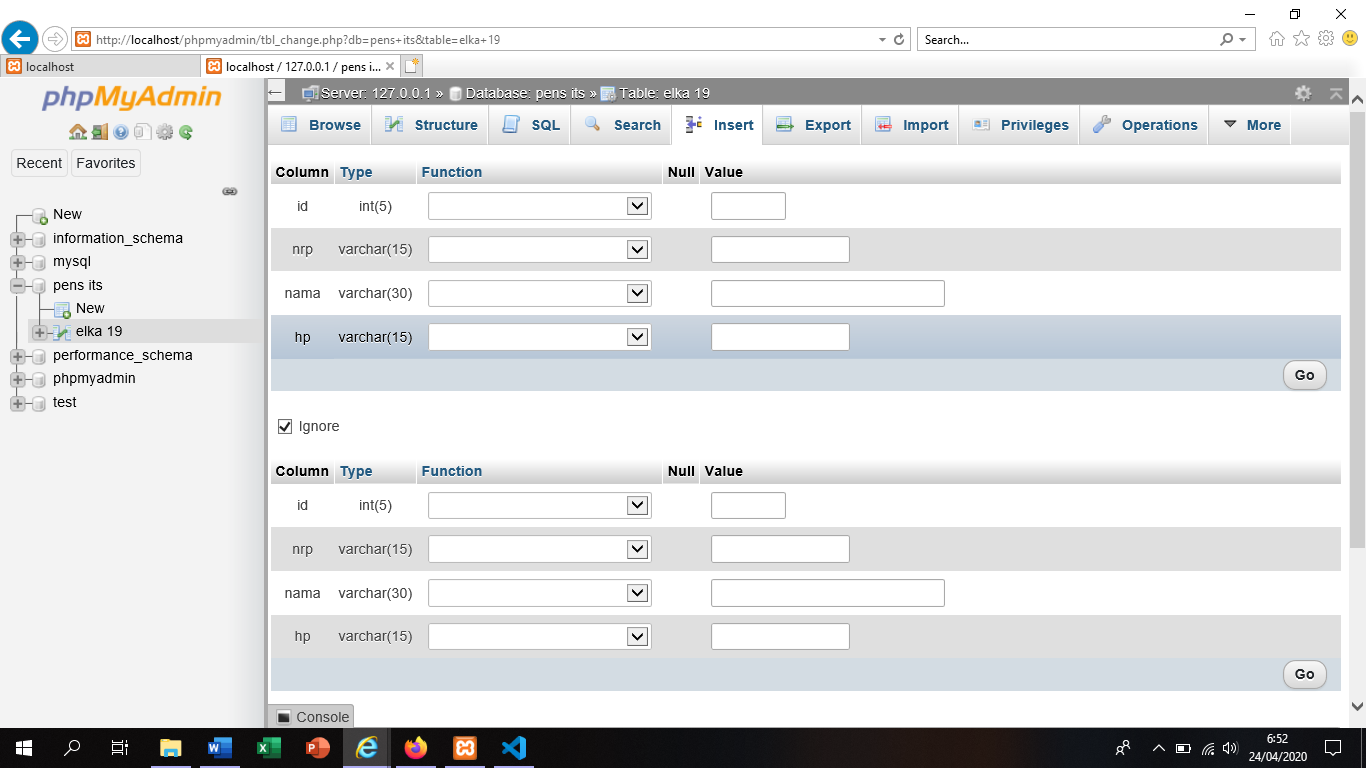
Task: Click the test database icon
Action: [39, 403]
